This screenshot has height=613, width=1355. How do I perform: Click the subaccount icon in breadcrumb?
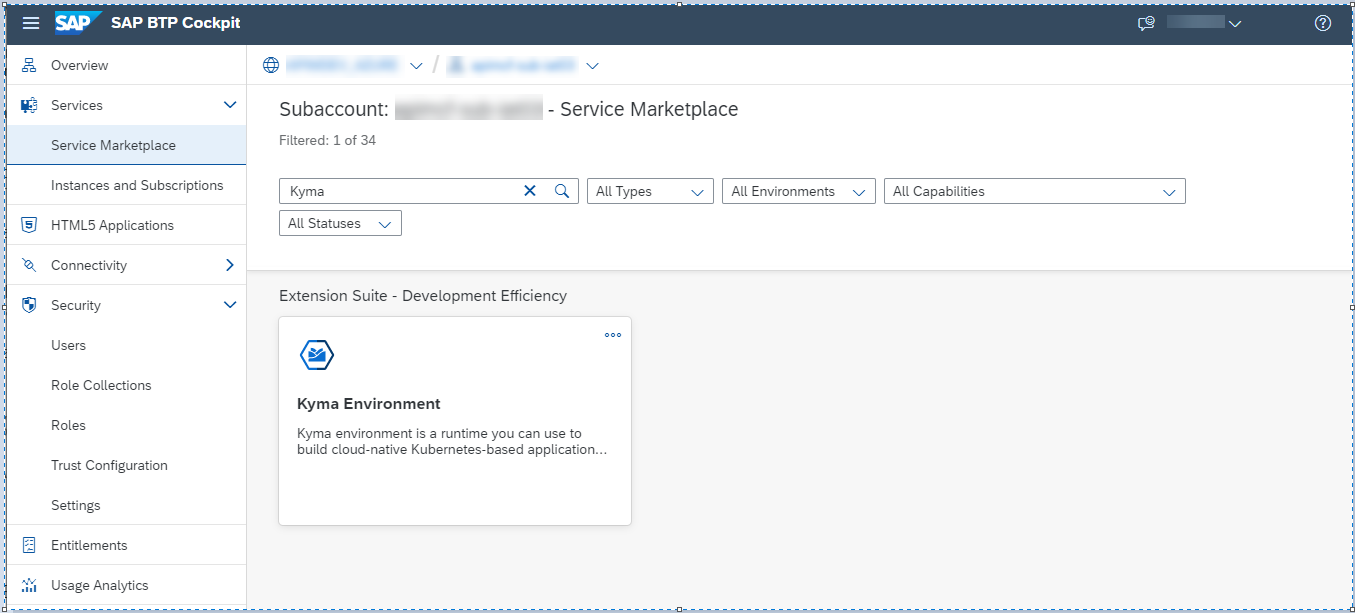tap(456, 65)
